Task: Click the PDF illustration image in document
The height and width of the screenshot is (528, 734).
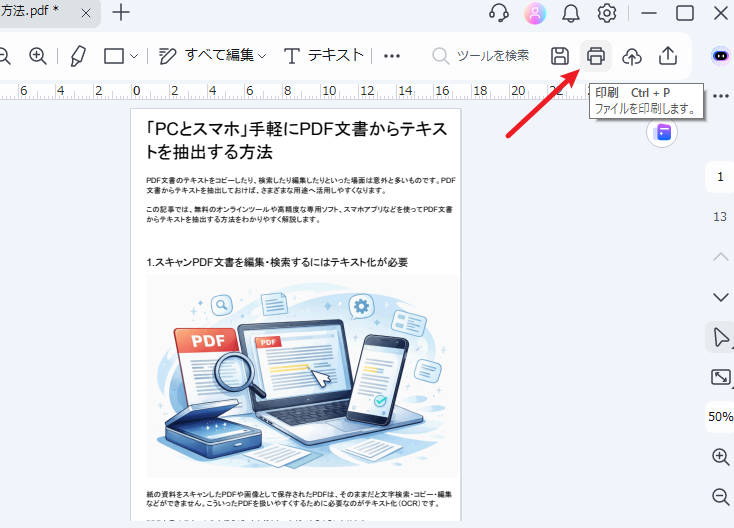Action: tap(302, 376)
